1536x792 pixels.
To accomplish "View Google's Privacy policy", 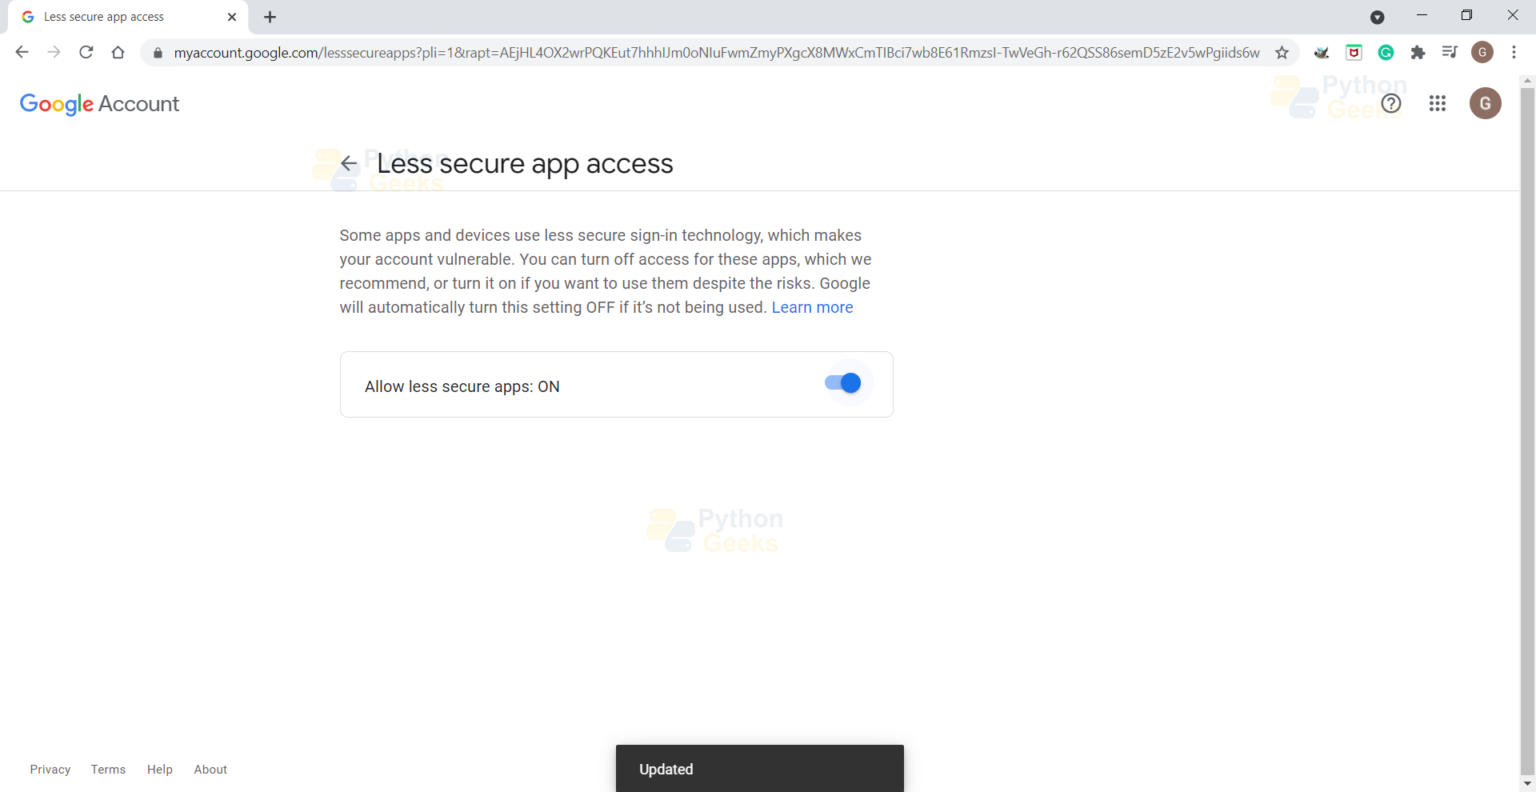I will pos(50,769).
